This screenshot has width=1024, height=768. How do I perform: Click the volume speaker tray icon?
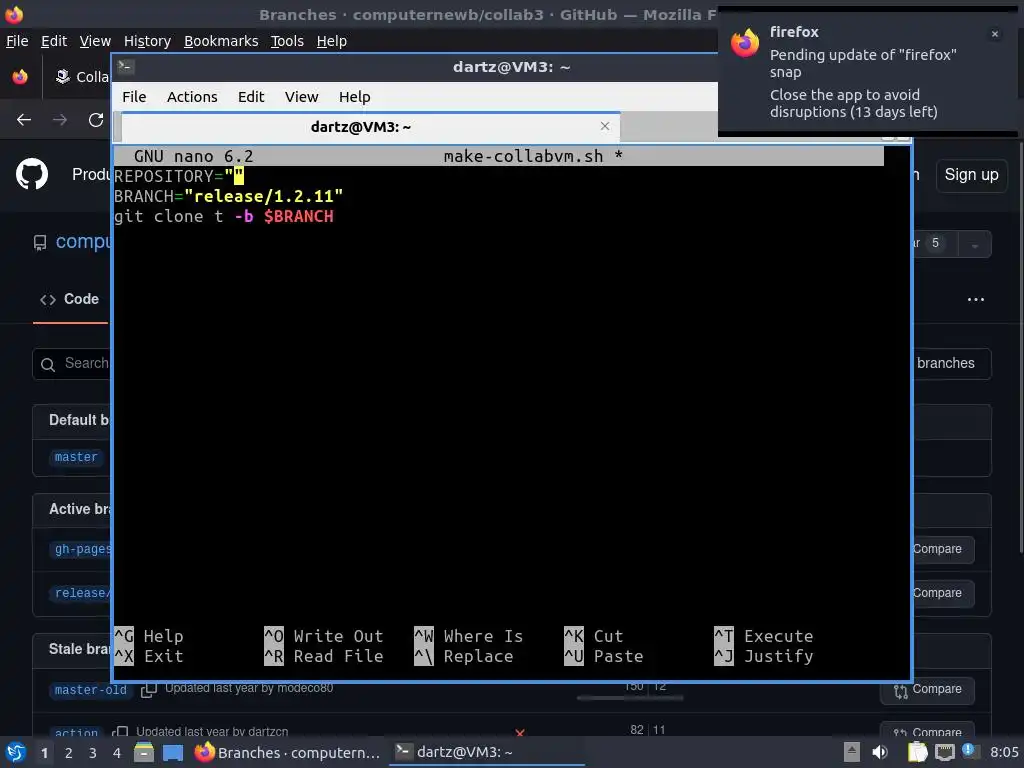[880, 752]
